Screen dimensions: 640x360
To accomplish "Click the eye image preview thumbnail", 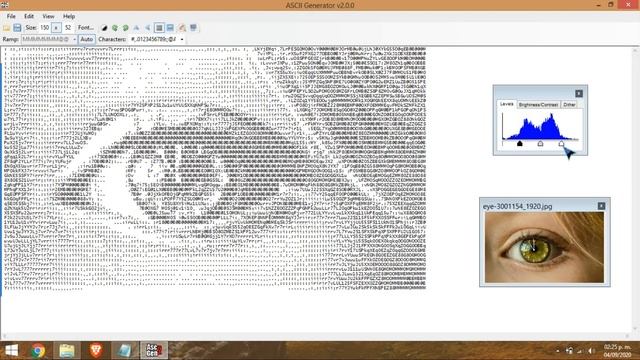I will coord(544,247).
